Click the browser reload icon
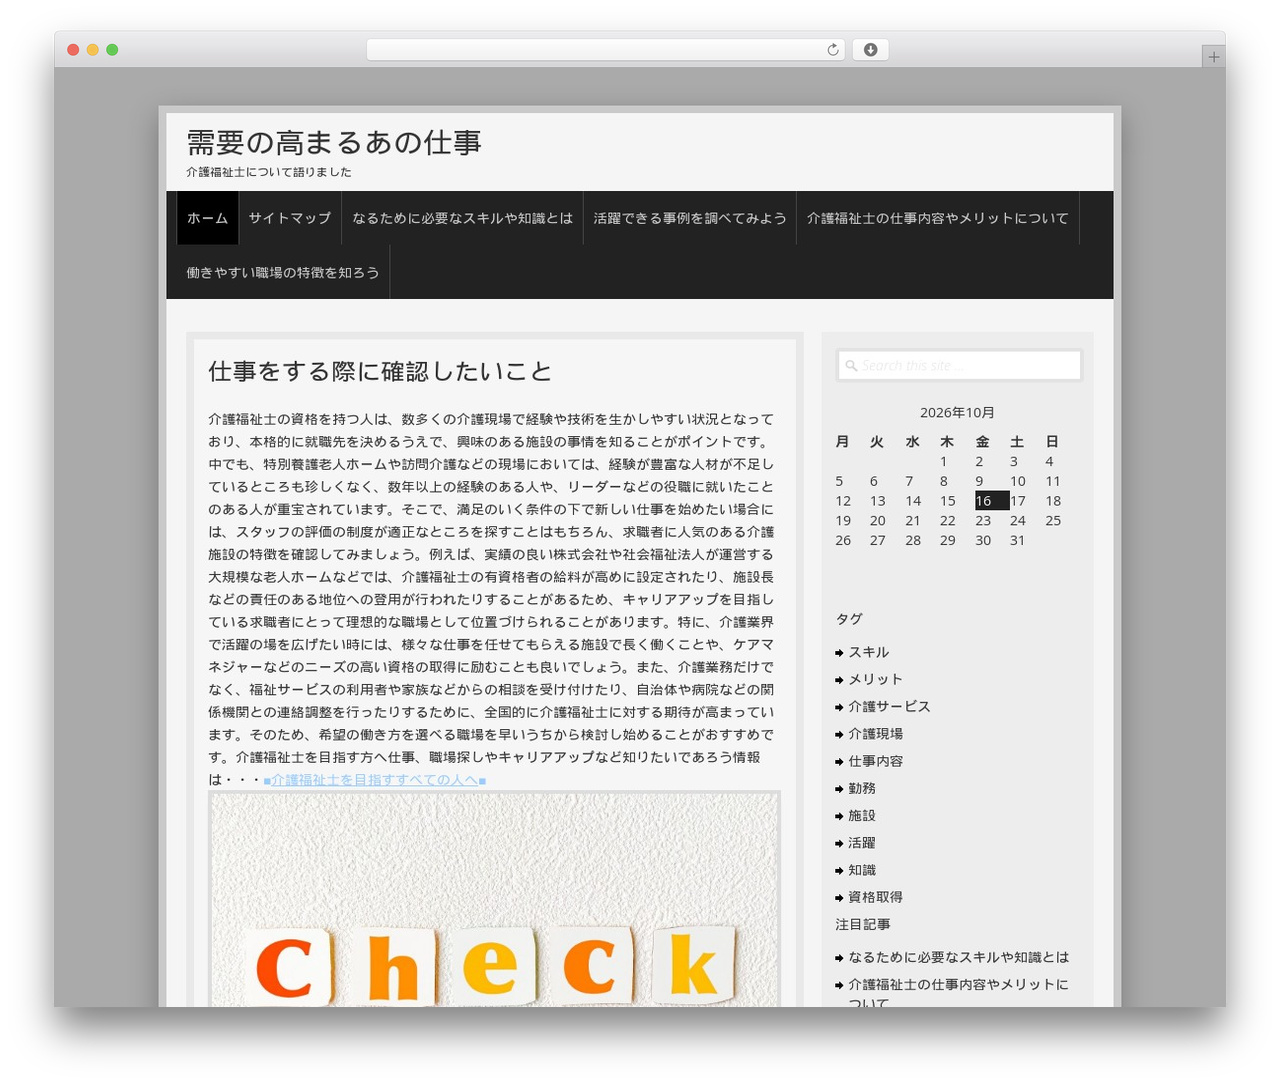This screenshot has width=1280, height=1084. 832,50
